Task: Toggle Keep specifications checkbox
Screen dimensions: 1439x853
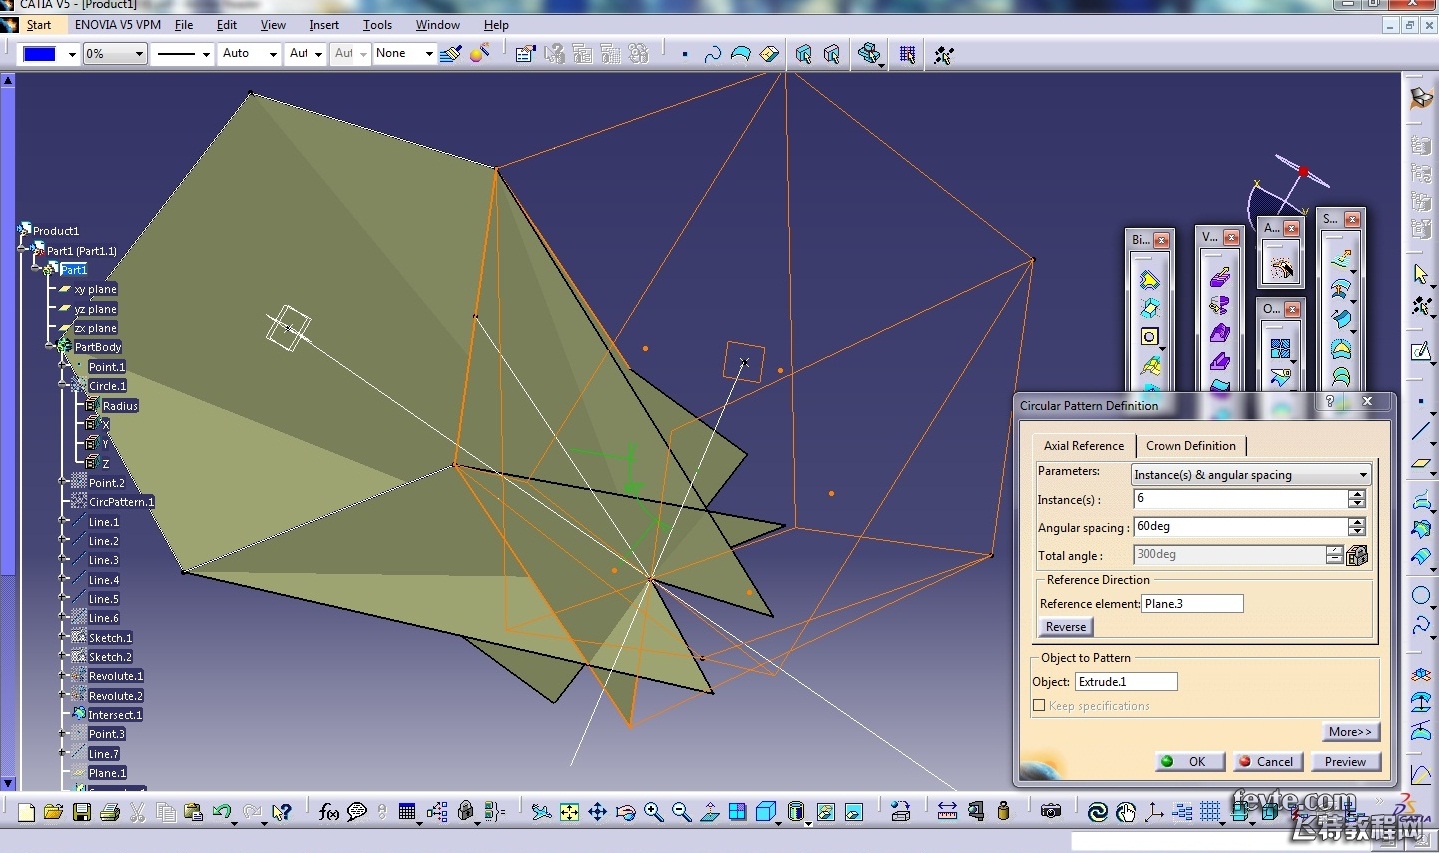Action: pyautogui.click(x=1039, y=706)
